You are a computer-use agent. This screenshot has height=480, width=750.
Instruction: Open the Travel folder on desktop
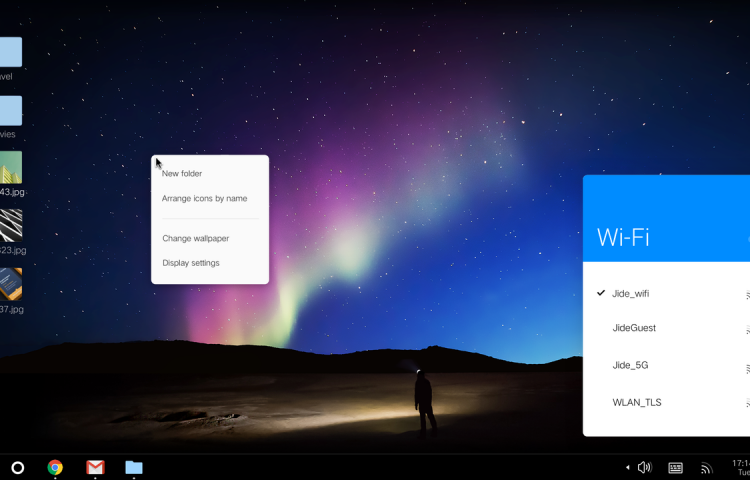(9, 53)
